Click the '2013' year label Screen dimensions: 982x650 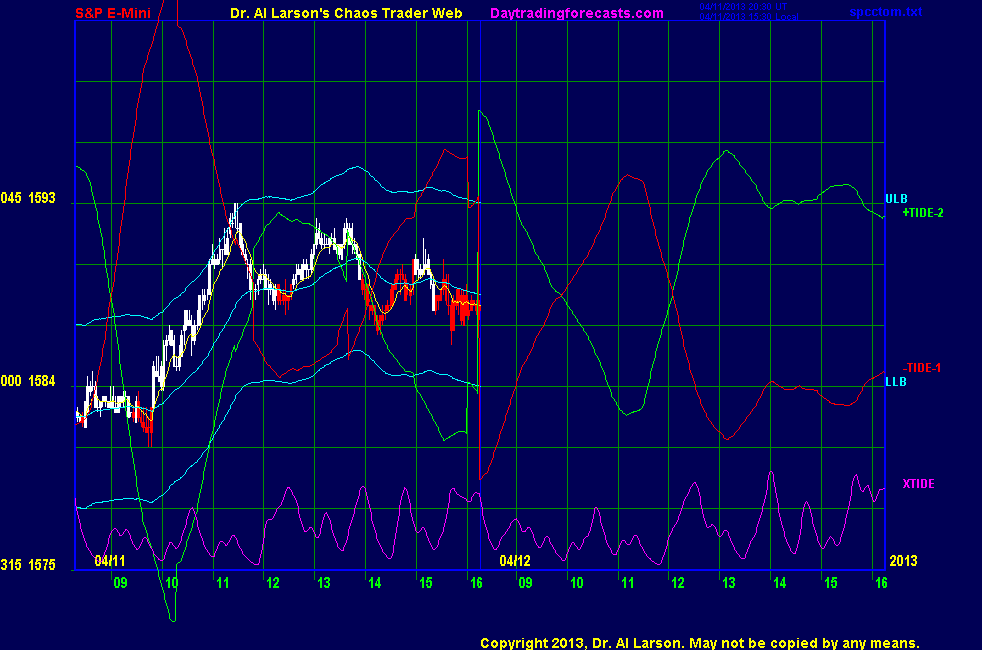click(903, 560)
